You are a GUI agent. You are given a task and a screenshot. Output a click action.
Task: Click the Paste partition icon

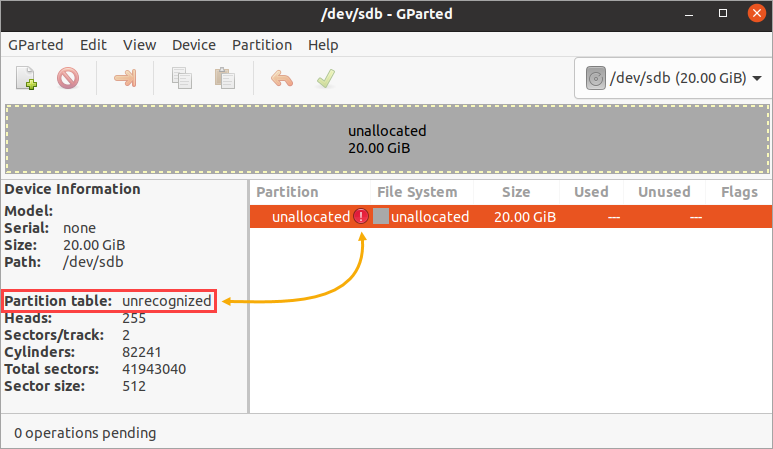point(225,78)
